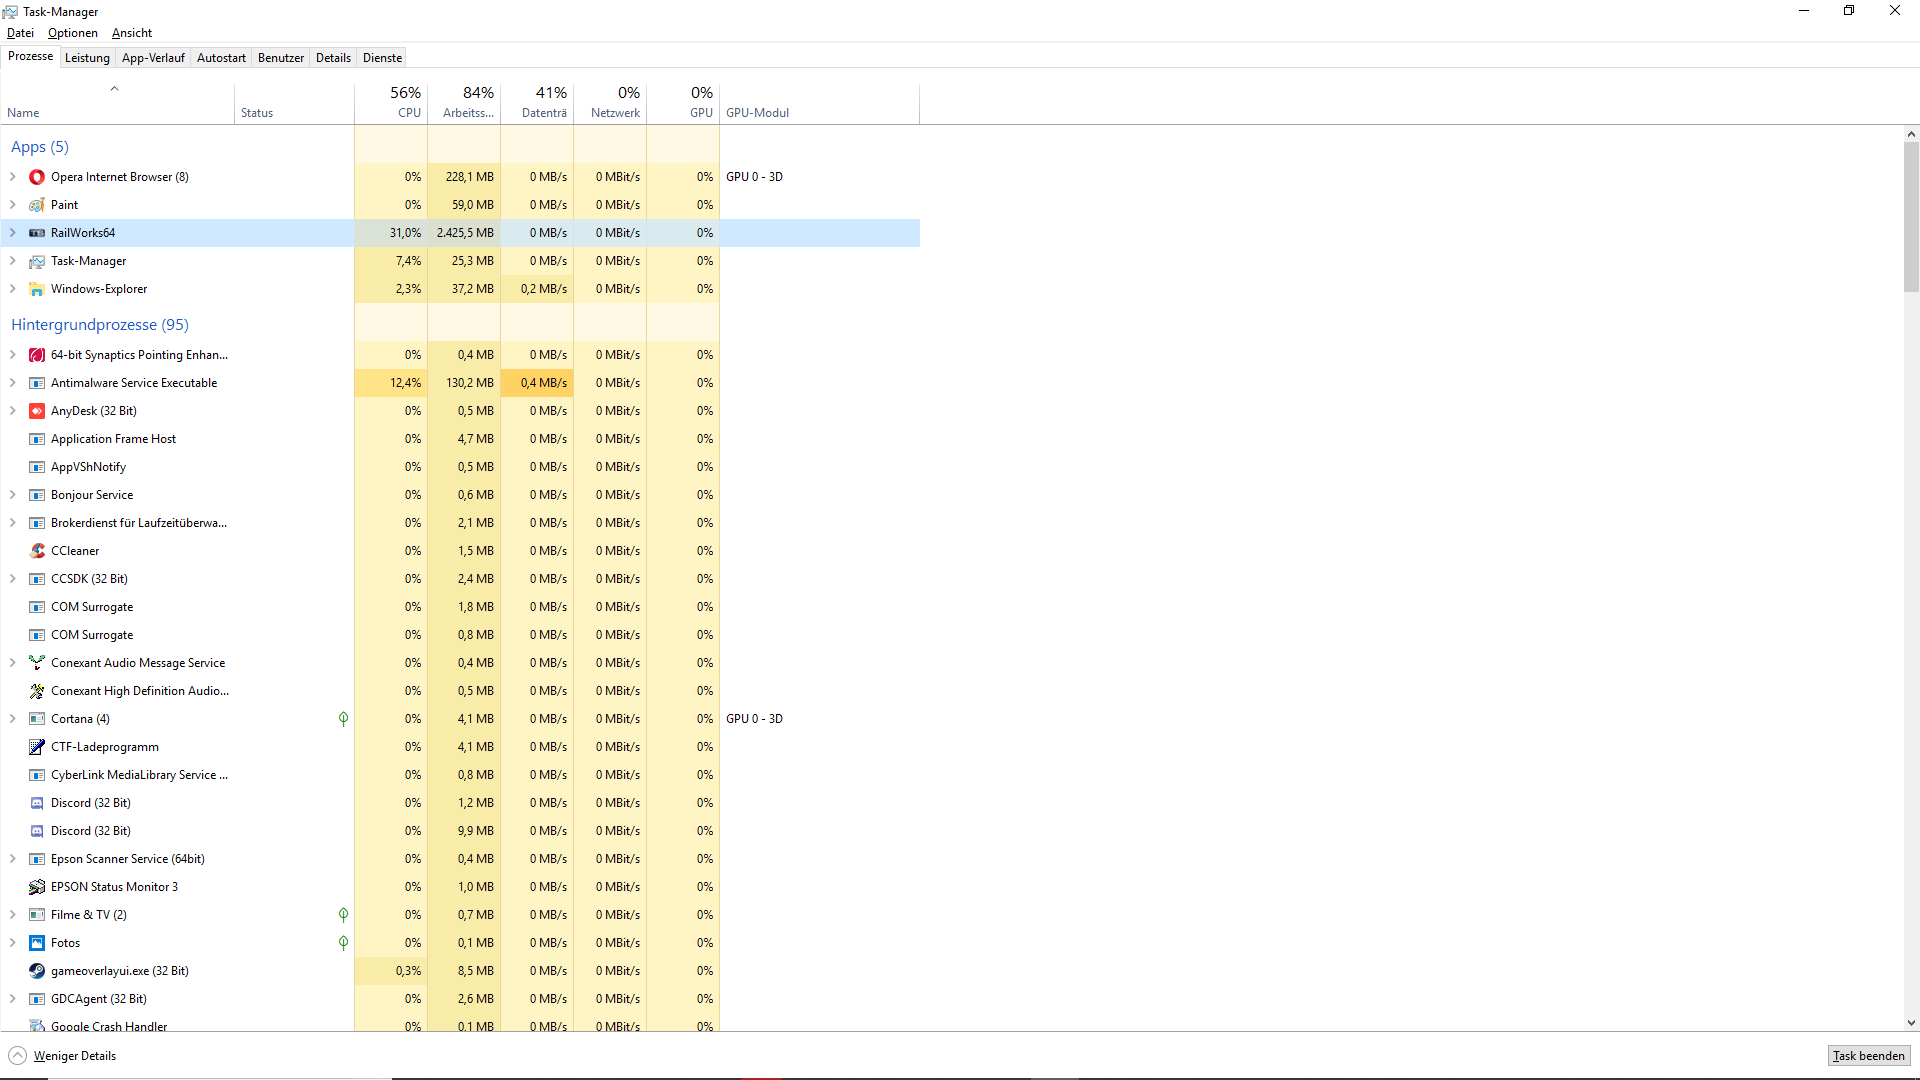Expand the Filme & TV process group
The image size is (1920, 1080).
click(13, 915)
